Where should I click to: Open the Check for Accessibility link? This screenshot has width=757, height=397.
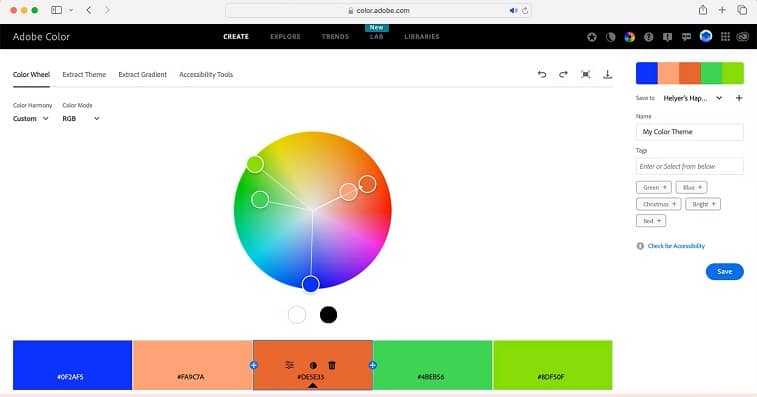(x=676, y=246)
